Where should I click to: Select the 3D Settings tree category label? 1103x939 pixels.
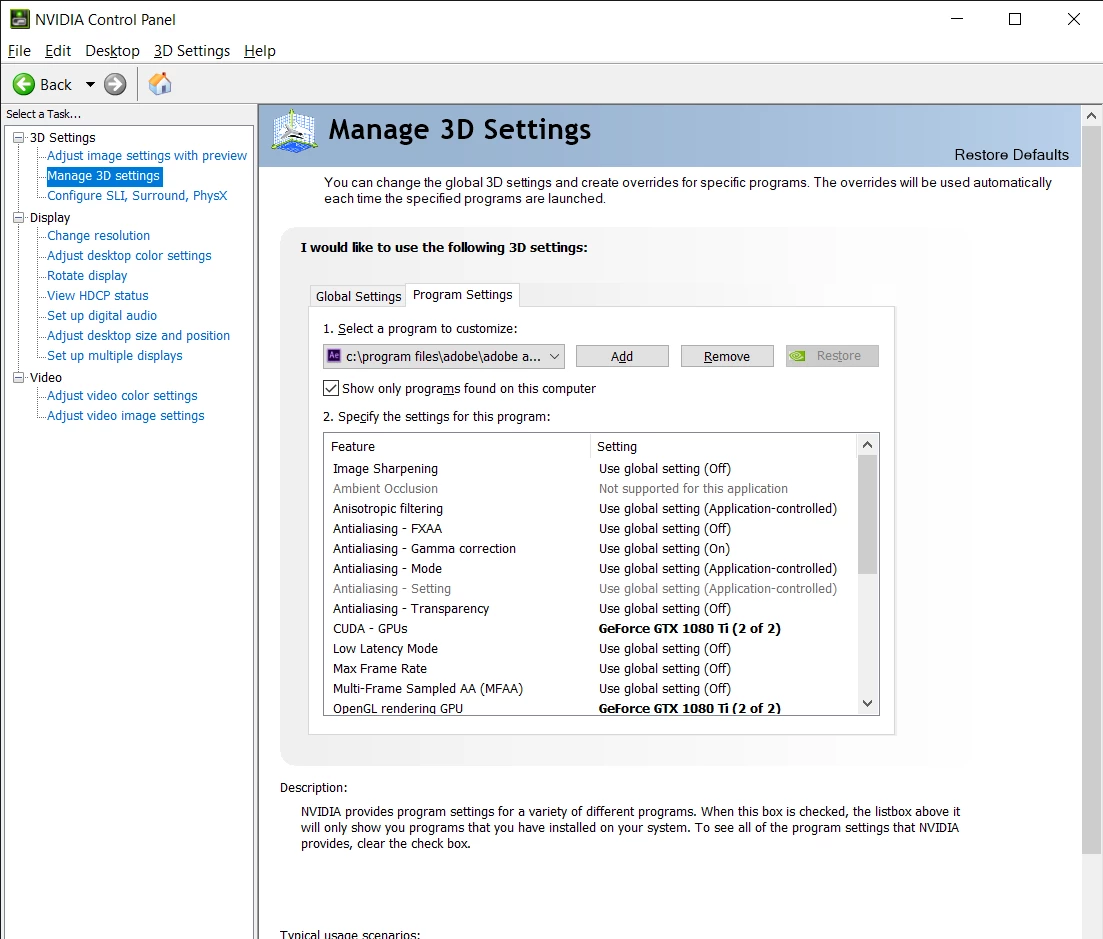[63, 138]
